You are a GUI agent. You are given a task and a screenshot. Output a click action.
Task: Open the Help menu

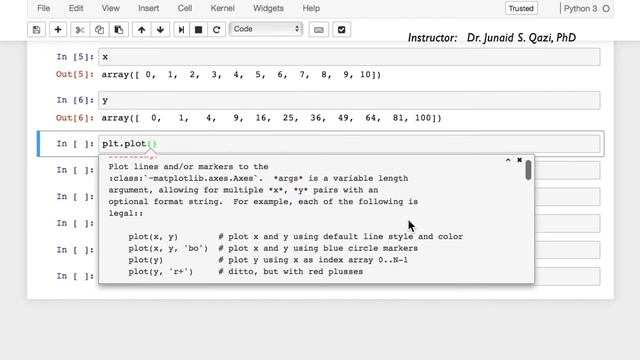(311, 8)
